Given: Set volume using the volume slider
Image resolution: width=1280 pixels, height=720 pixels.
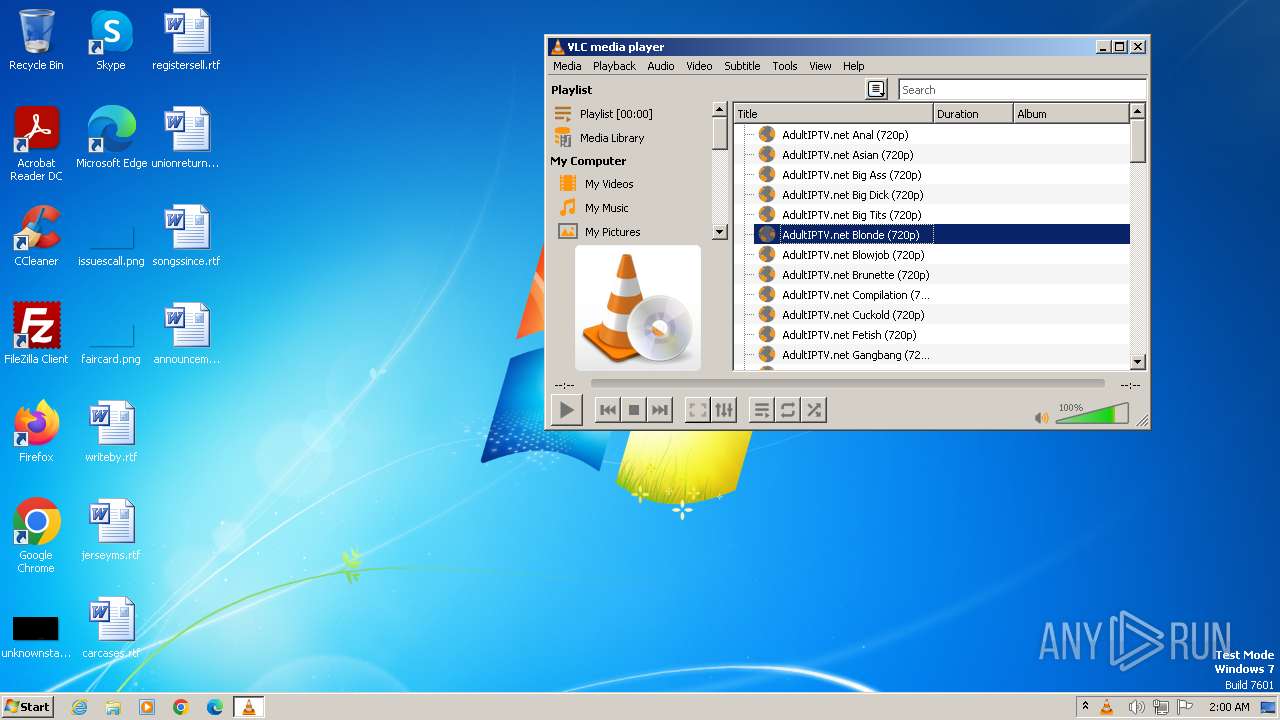Looking at the screenshot, I should [x=1092, y=414].
